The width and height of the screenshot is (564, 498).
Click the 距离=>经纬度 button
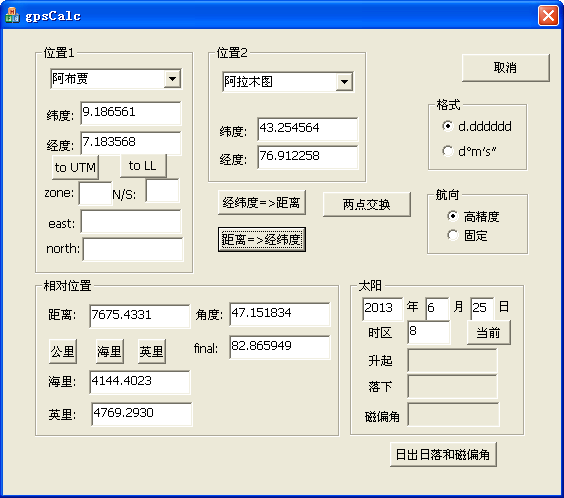[x=261, y=239]
